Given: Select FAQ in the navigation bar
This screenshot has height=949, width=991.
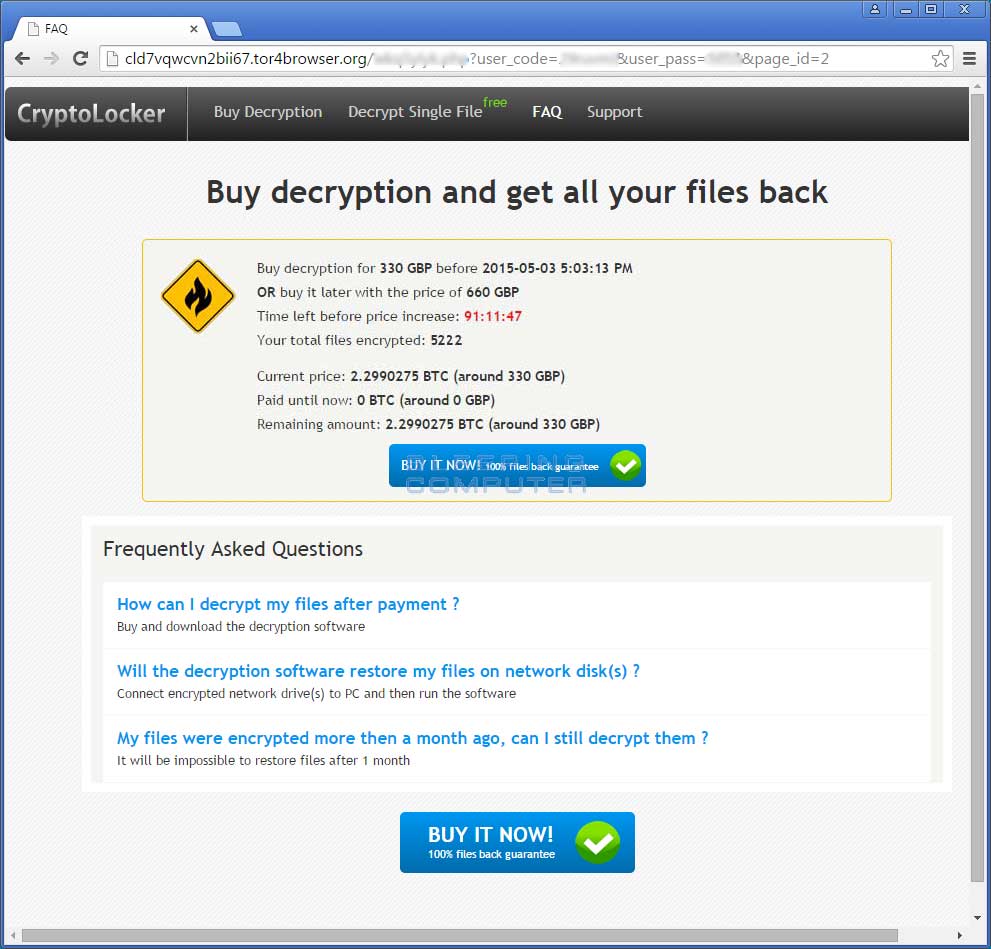Looking at the screenshot, I should point(547,112).
